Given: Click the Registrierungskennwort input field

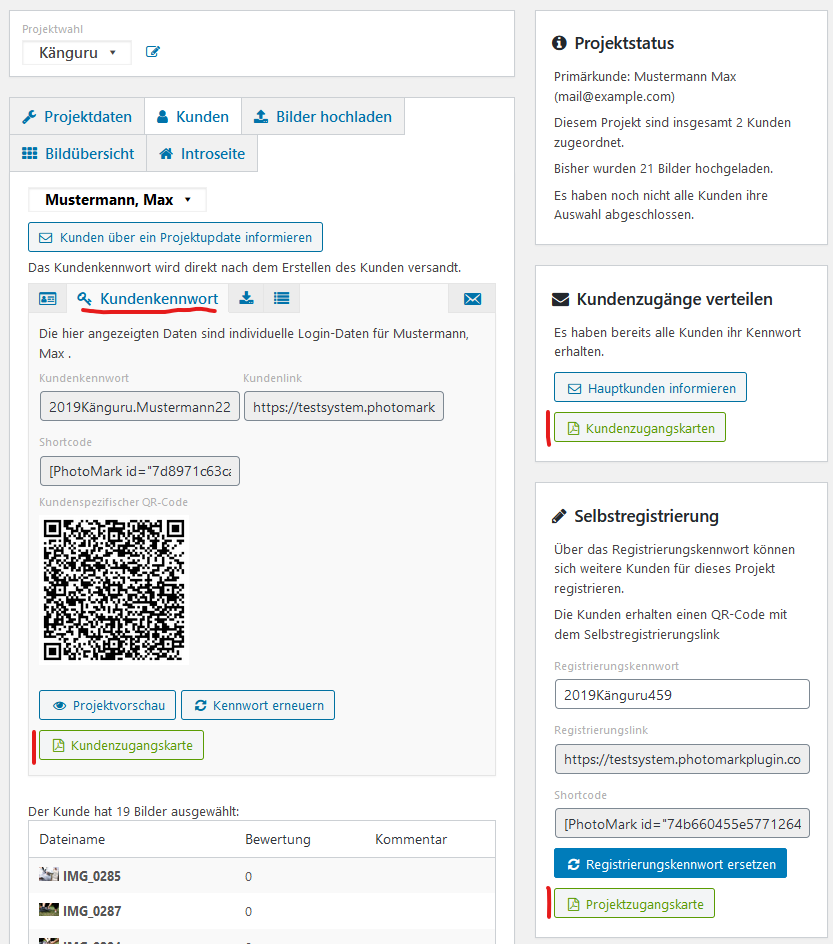Looking at the screenshot, I should coord(682,694).
